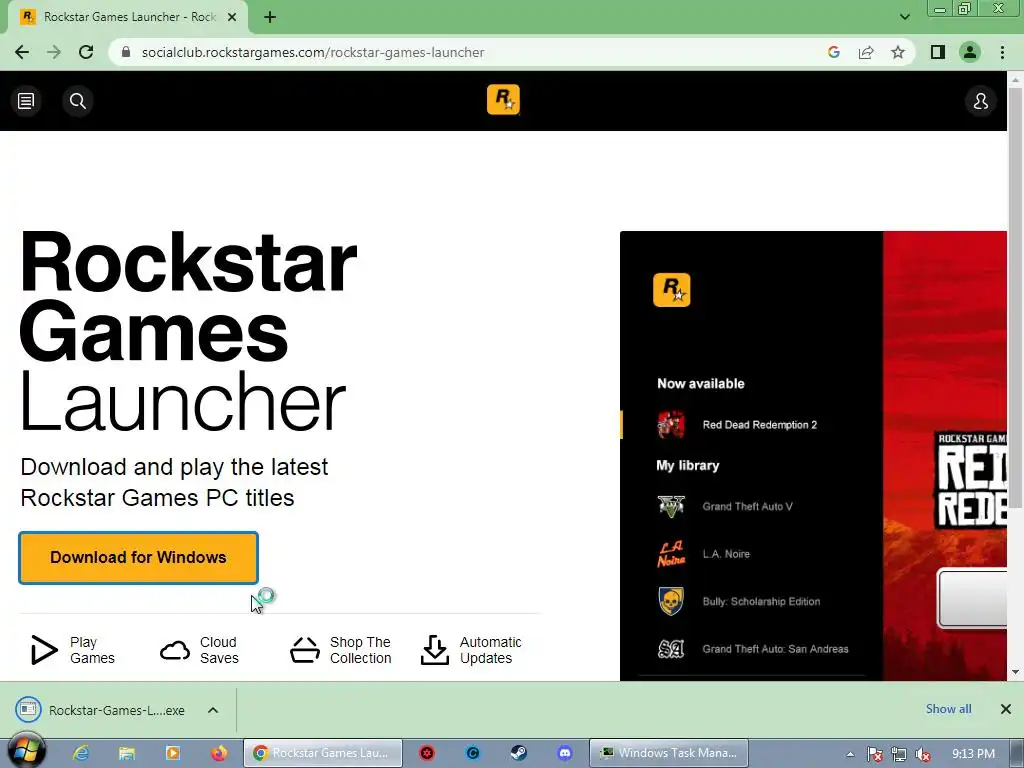Screen dimensions: 1024x768
Task: Toggle the browser side panel icon
Action: click(938, 52)
